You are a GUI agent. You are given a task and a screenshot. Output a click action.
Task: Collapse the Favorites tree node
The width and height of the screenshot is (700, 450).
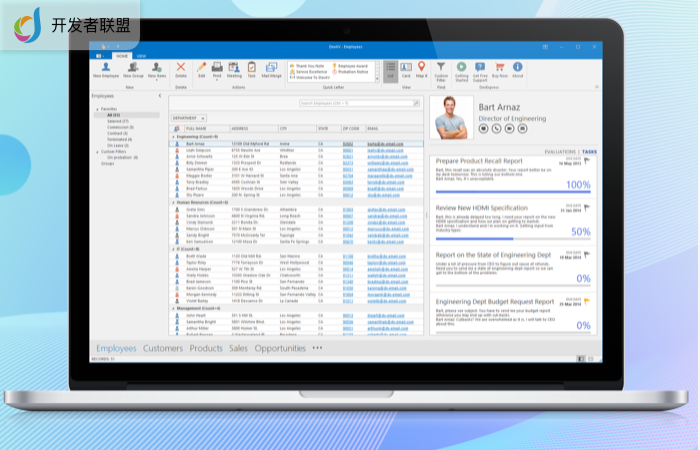(x=95, y=108)
